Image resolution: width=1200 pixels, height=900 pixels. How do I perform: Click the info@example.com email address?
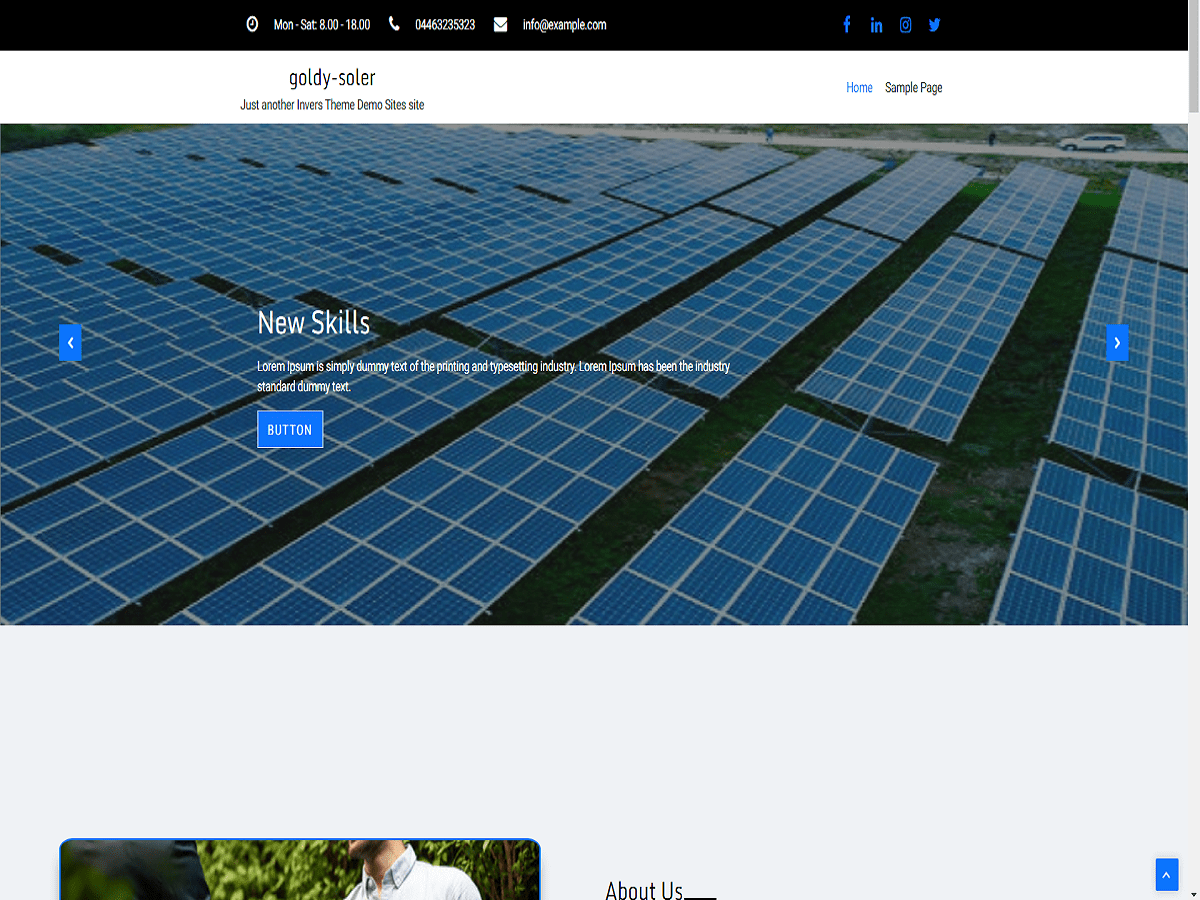564,24
